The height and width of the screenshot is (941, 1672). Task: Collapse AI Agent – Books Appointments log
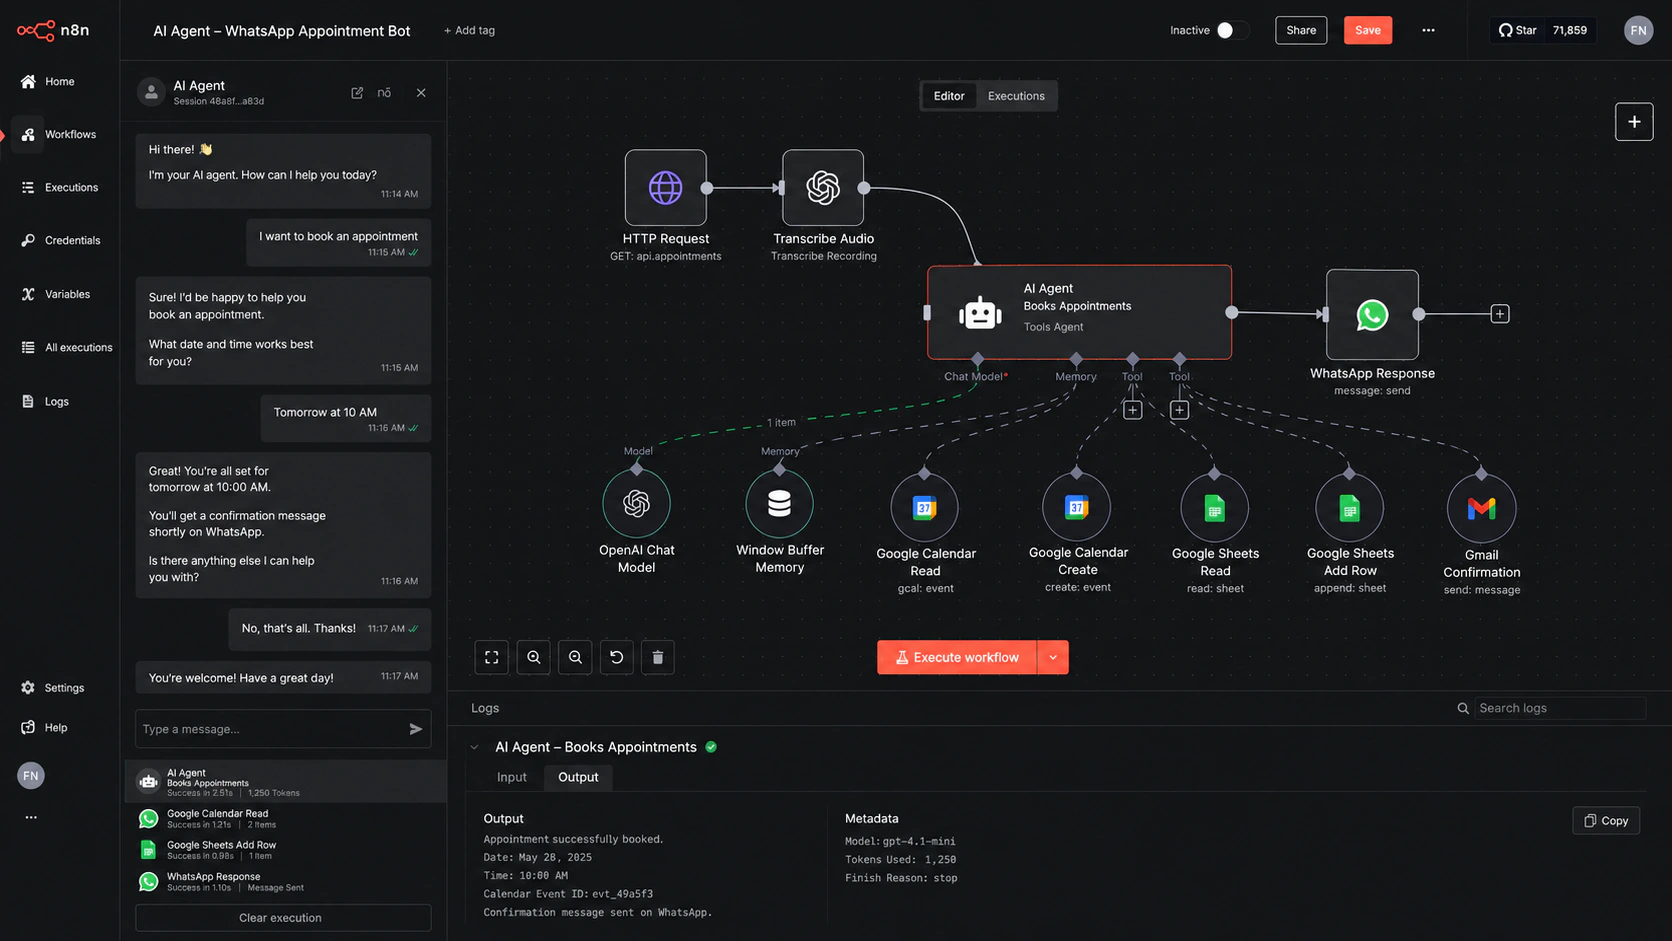[475, 747]
